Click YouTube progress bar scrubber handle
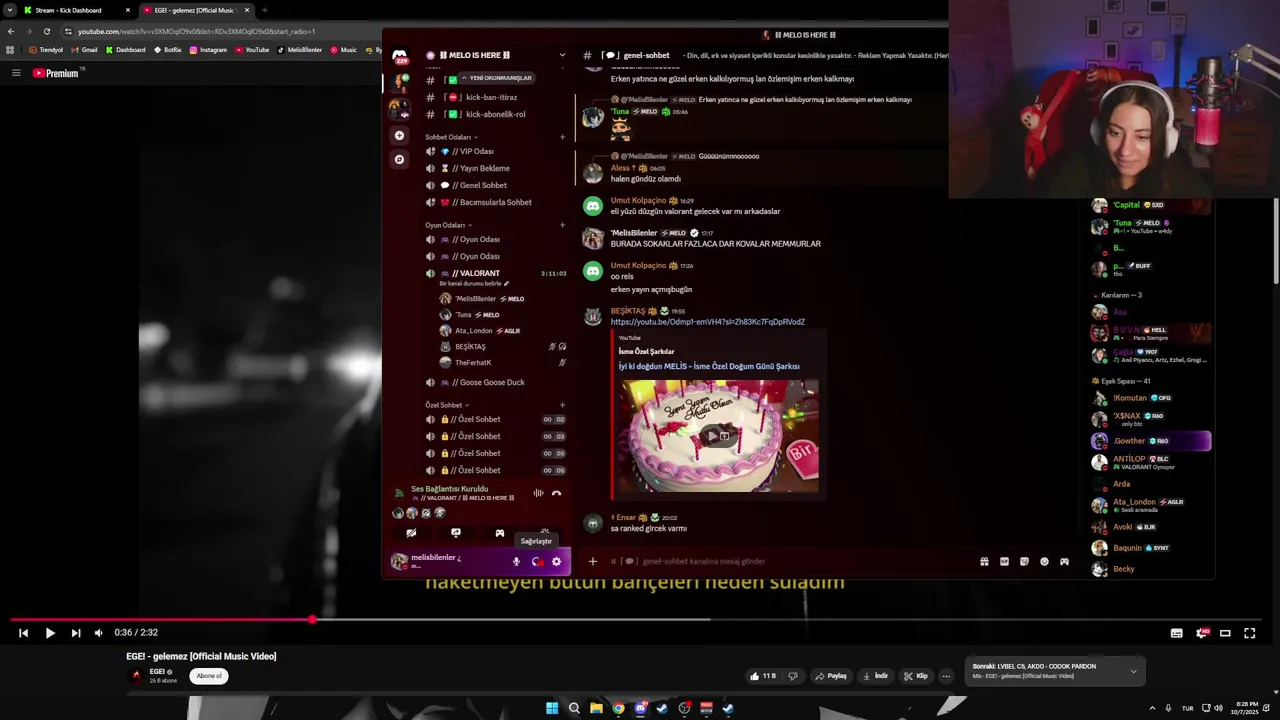 tap(312, 619)
